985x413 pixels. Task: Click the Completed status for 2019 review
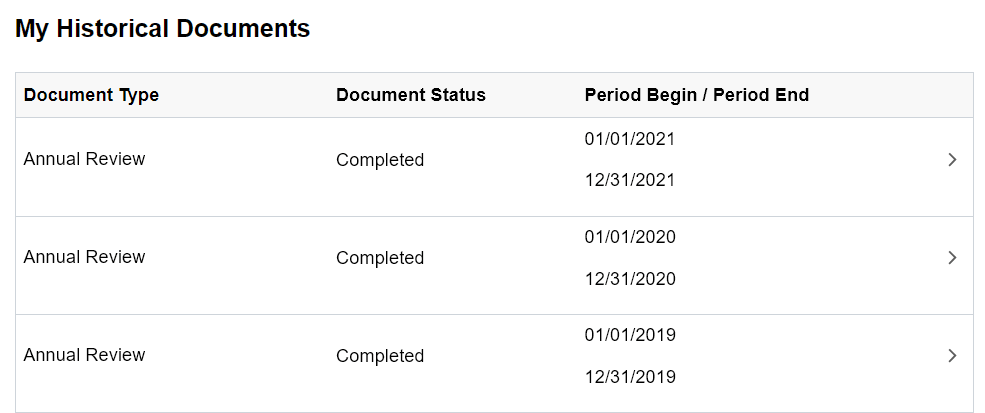point(380,356)
